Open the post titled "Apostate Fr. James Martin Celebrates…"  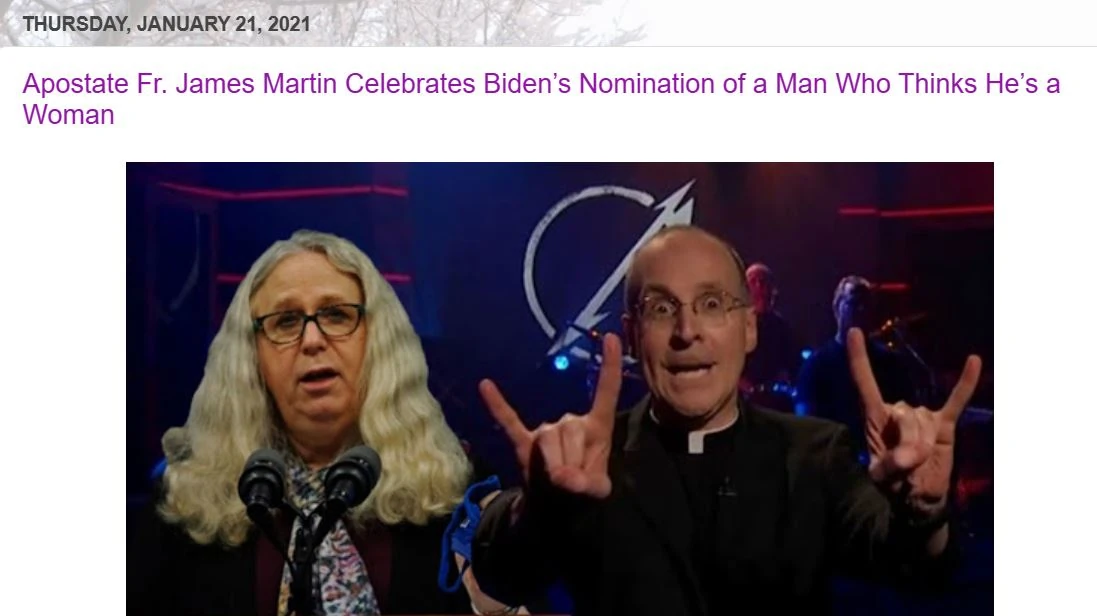pos(541,99)
